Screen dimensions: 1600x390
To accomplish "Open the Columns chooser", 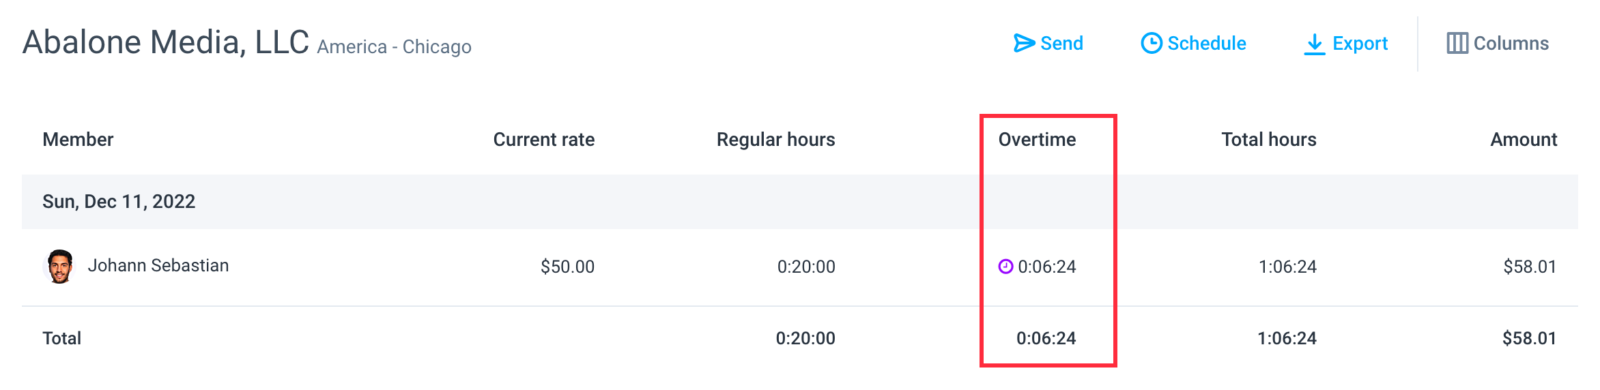I will tap(1498, 43).
